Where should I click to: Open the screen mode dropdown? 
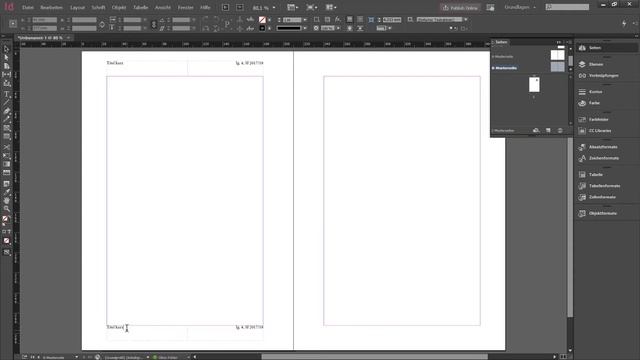(311, 7)
